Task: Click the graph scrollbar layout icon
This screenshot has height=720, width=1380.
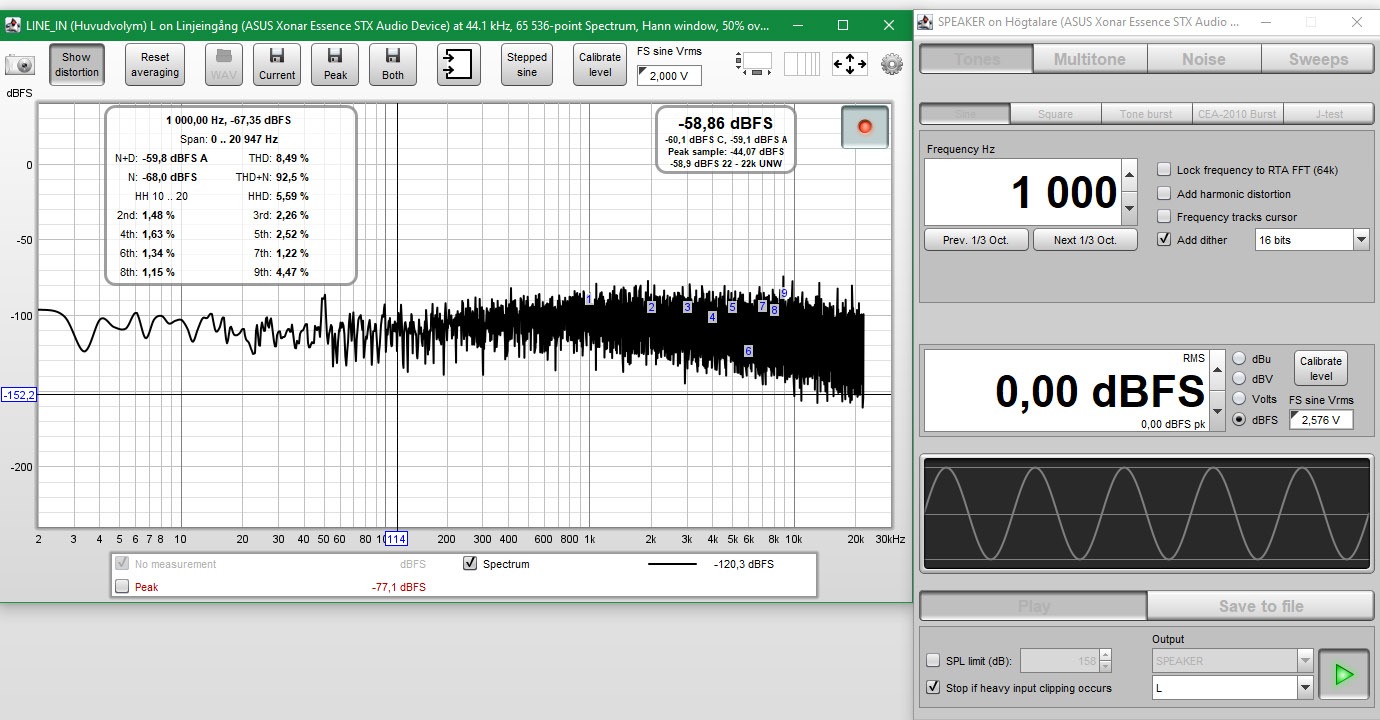Action: (x=753, y=65)
